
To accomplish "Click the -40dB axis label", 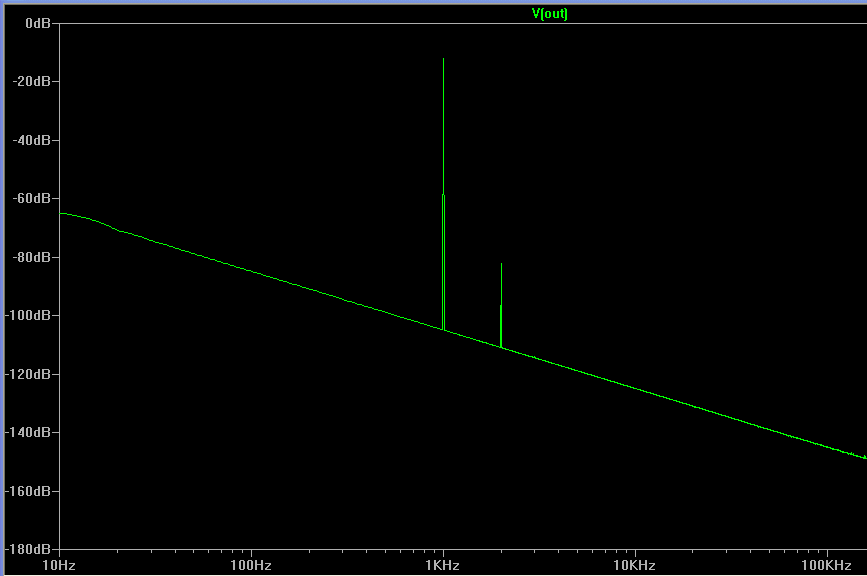I will tap(32, 140).
